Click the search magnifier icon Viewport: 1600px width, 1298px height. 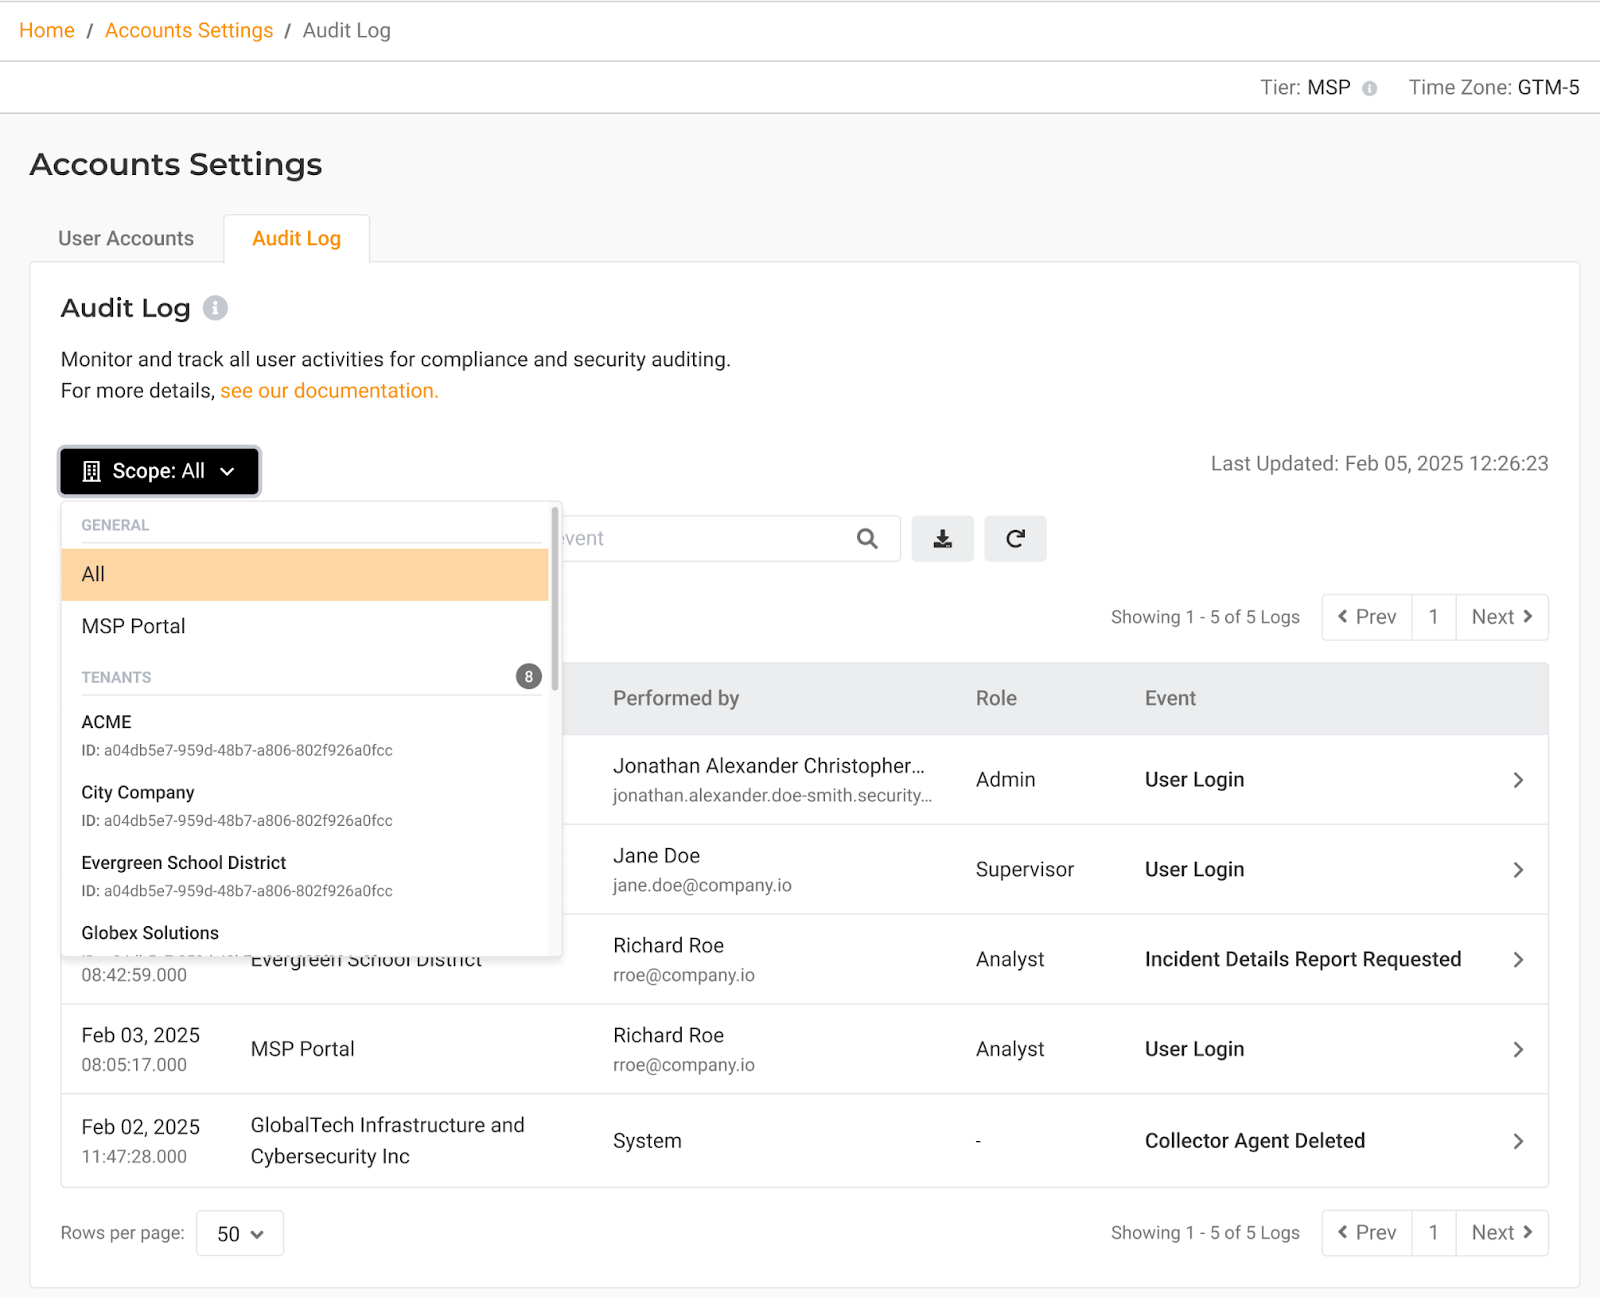(867, 539)
